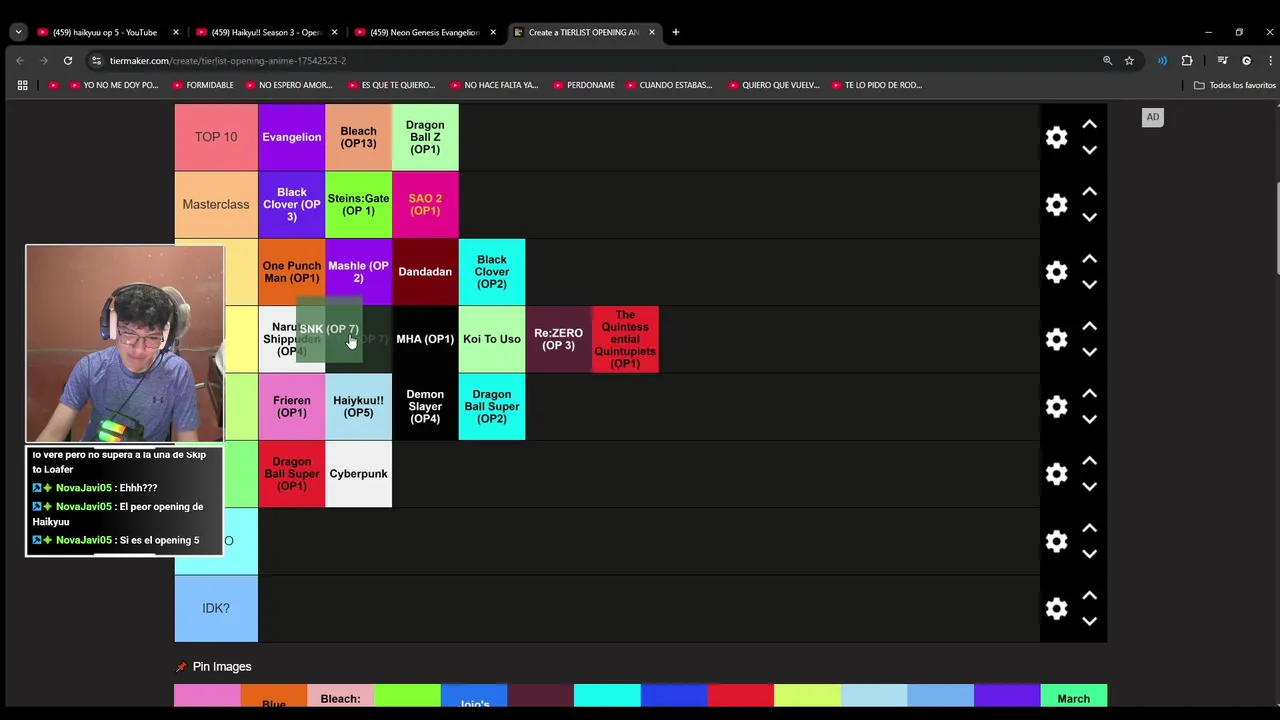This screenshot has width=1280, height=720.
Task: Select the Black Clover (OP2) tile
Action: [492, 272]
